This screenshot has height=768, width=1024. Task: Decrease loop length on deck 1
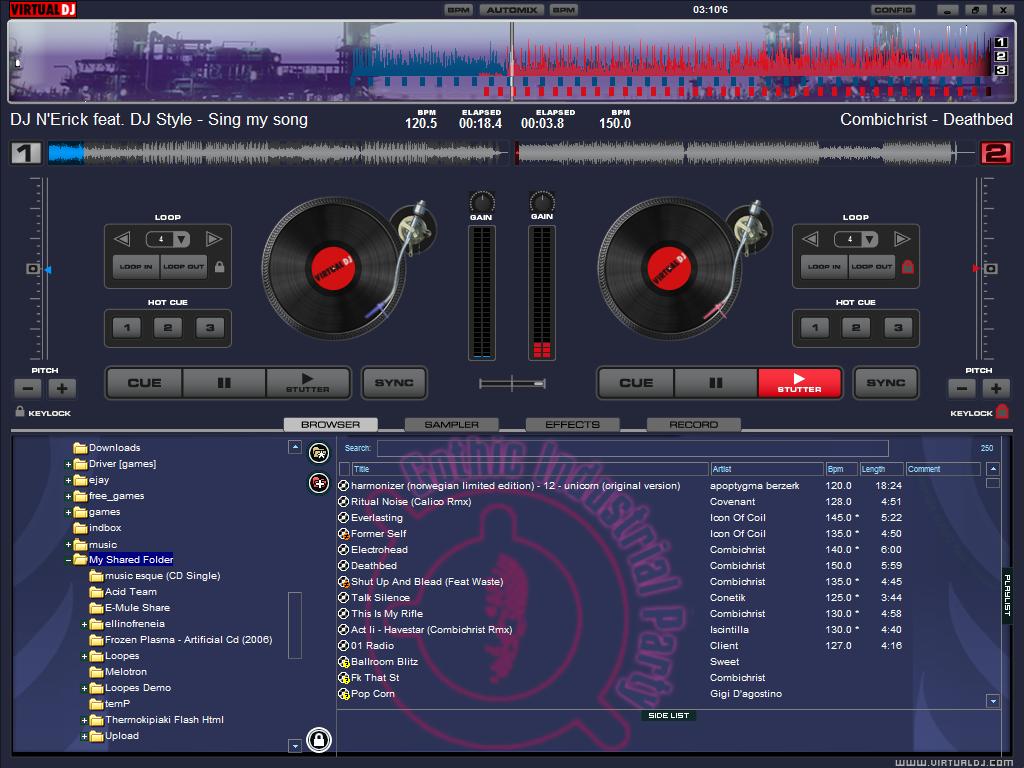122,239
